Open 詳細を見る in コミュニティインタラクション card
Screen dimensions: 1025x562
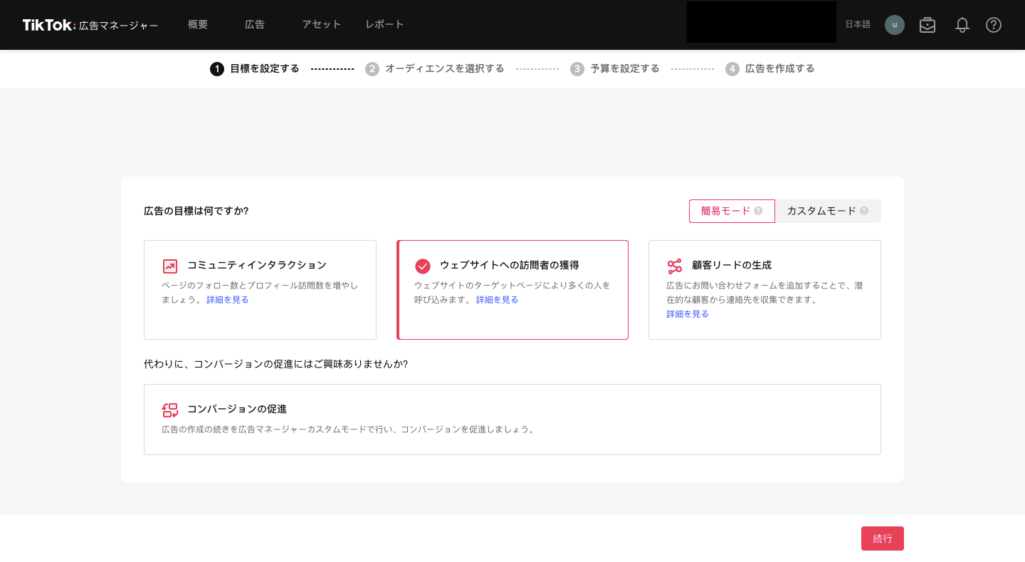tap(227, 300)
